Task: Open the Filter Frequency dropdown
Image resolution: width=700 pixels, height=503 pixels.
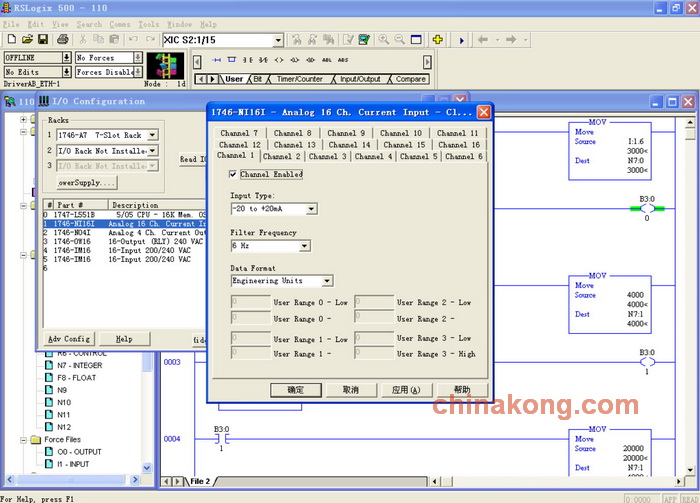Action: pyautogui.click(x=304, y=246)
